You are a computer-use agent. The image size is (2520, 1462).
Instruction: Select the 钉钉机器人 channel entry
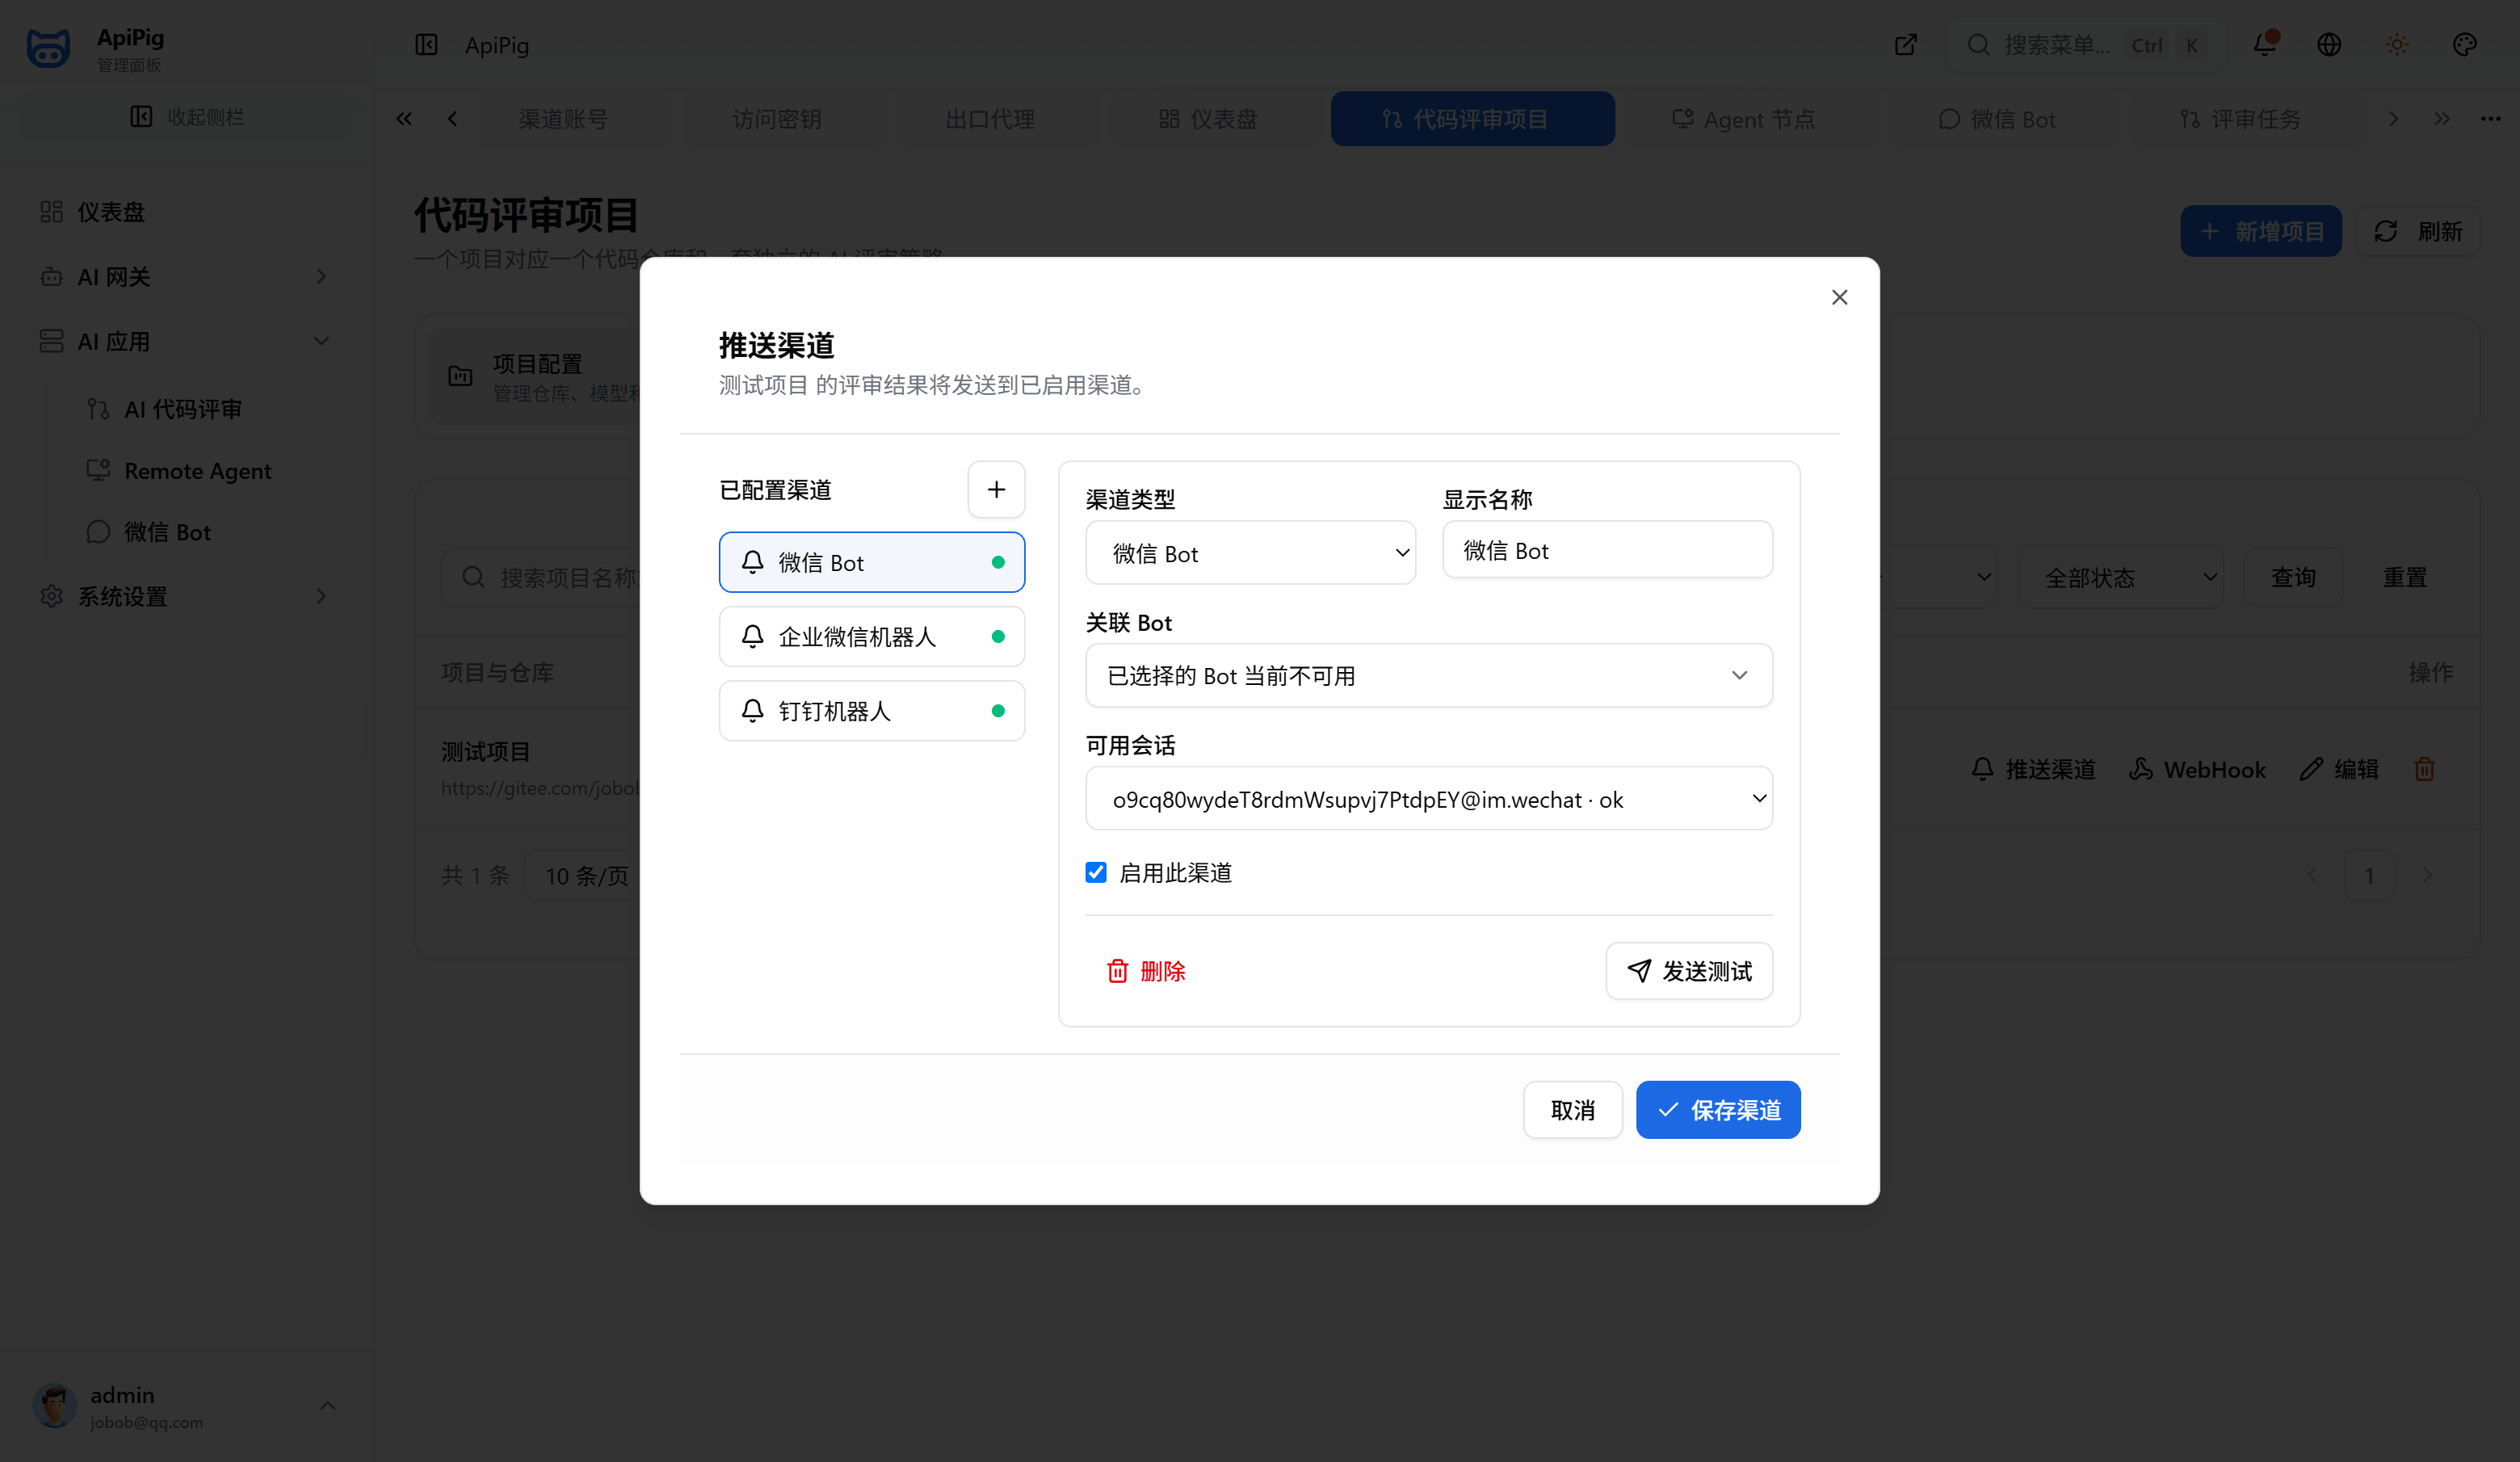(x=872, y=710)
